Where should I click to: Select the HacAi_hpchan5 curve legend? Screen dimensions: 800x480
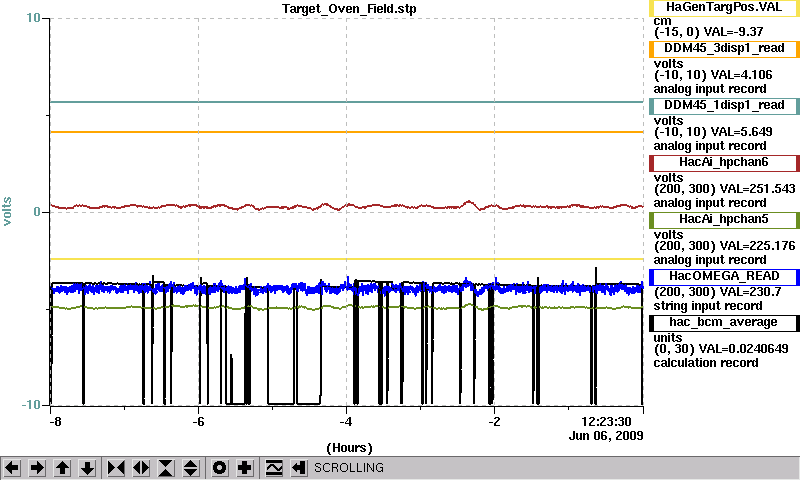click(x=724, y=220)
